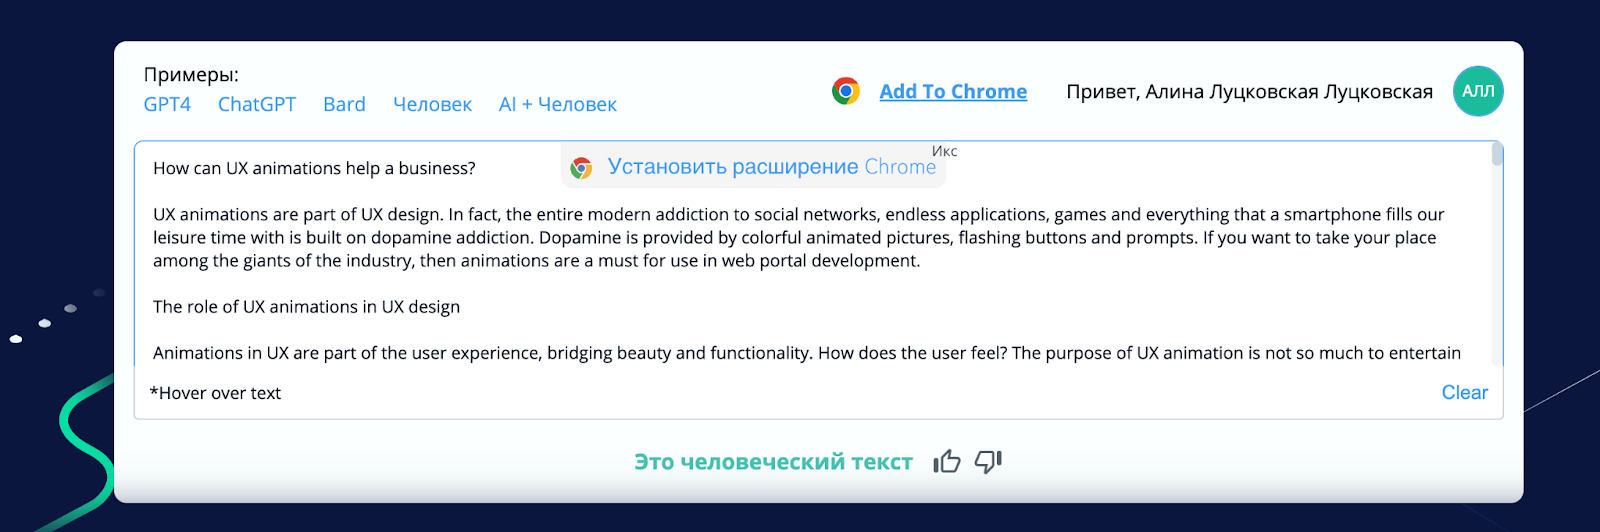Select the ChatGPT example text

pos(257,104)
